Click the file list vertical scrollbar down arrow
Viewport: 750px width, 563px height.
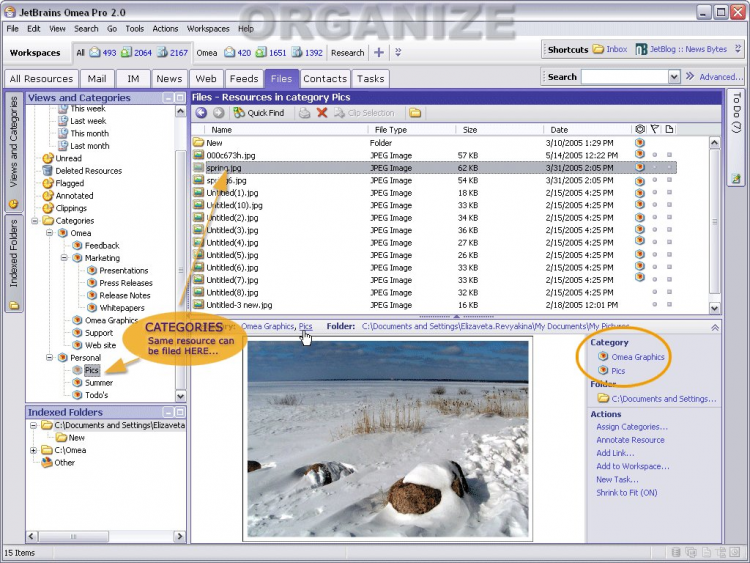point(714,309)
